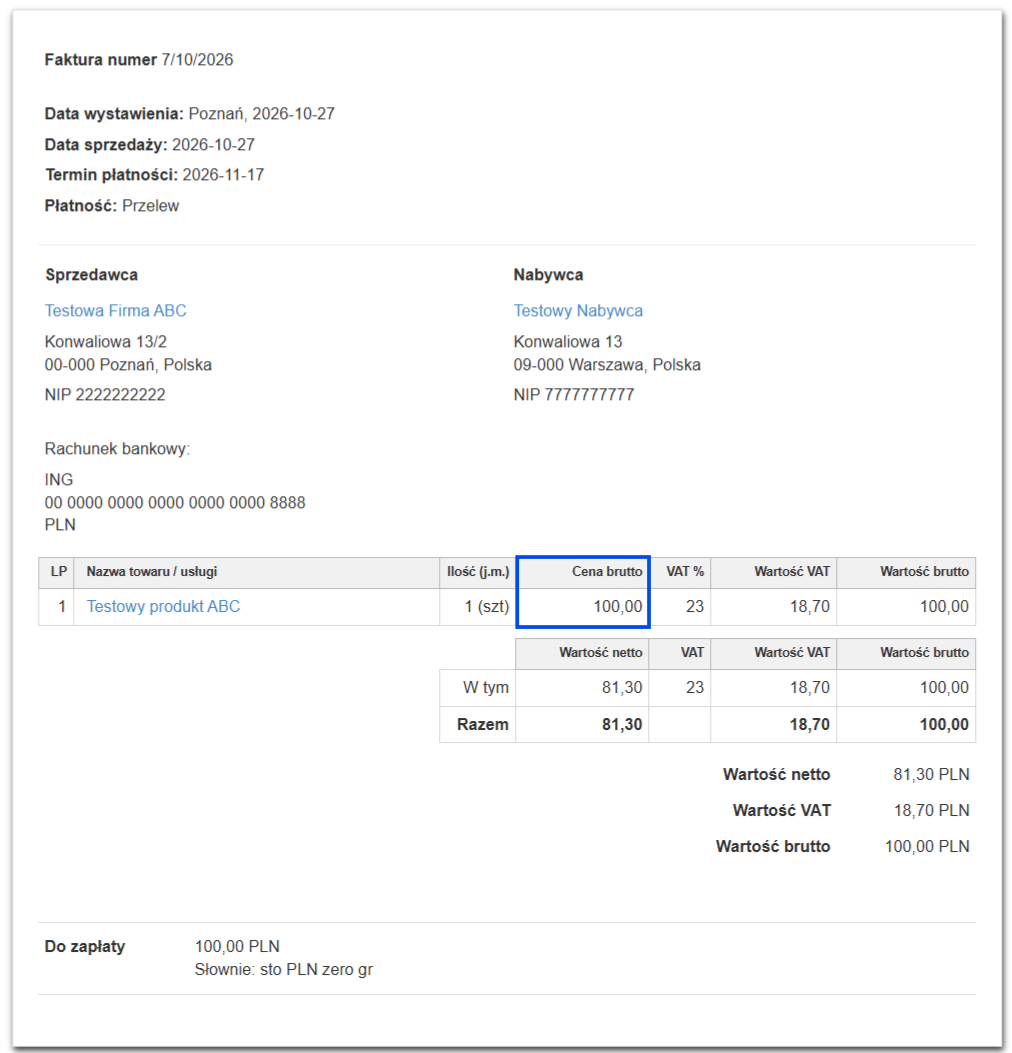The width and height of the screenshot is (1012, 1053).
Task: Click the "W tym" row label
Action: [486, 688]
